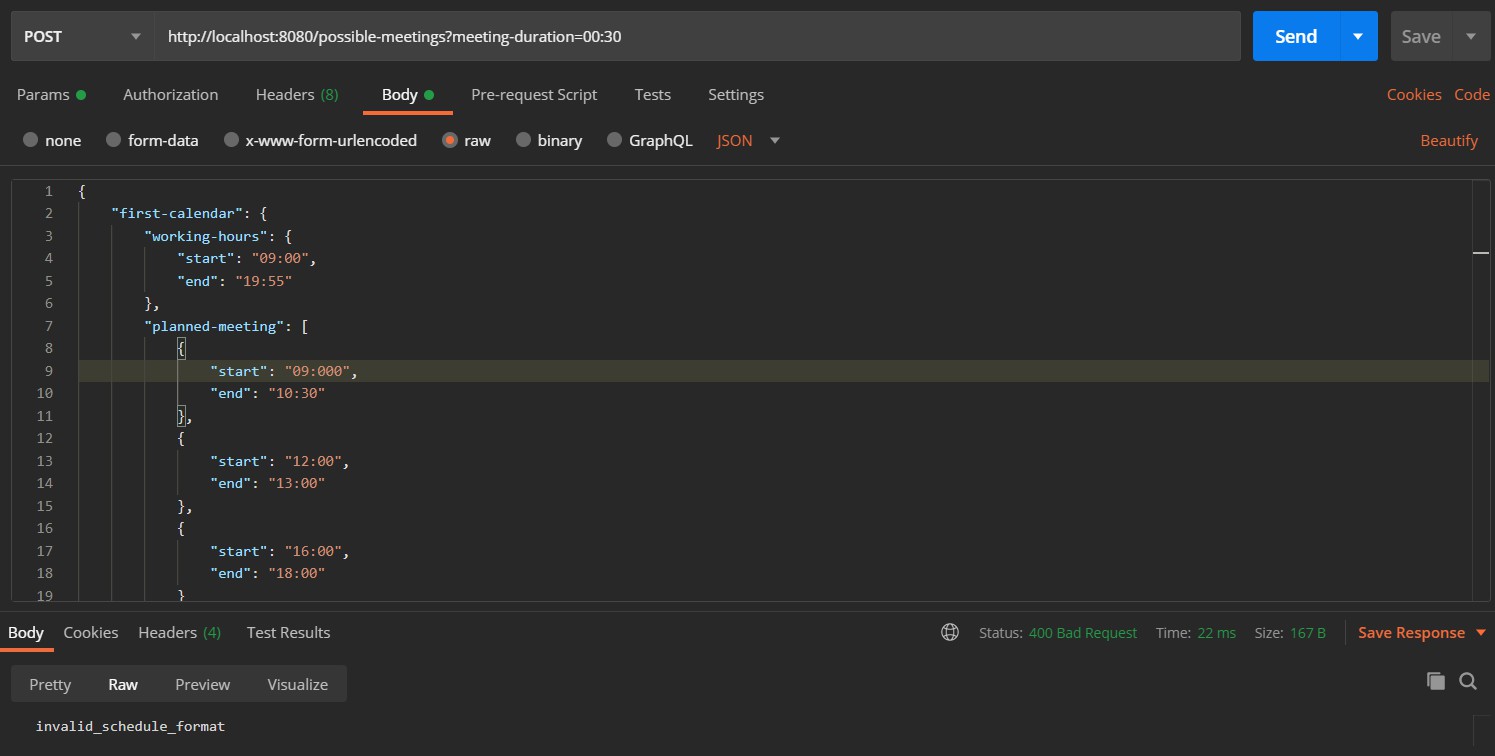
Task: Select the GraphQL body type
Action: (x=650, y=140)
